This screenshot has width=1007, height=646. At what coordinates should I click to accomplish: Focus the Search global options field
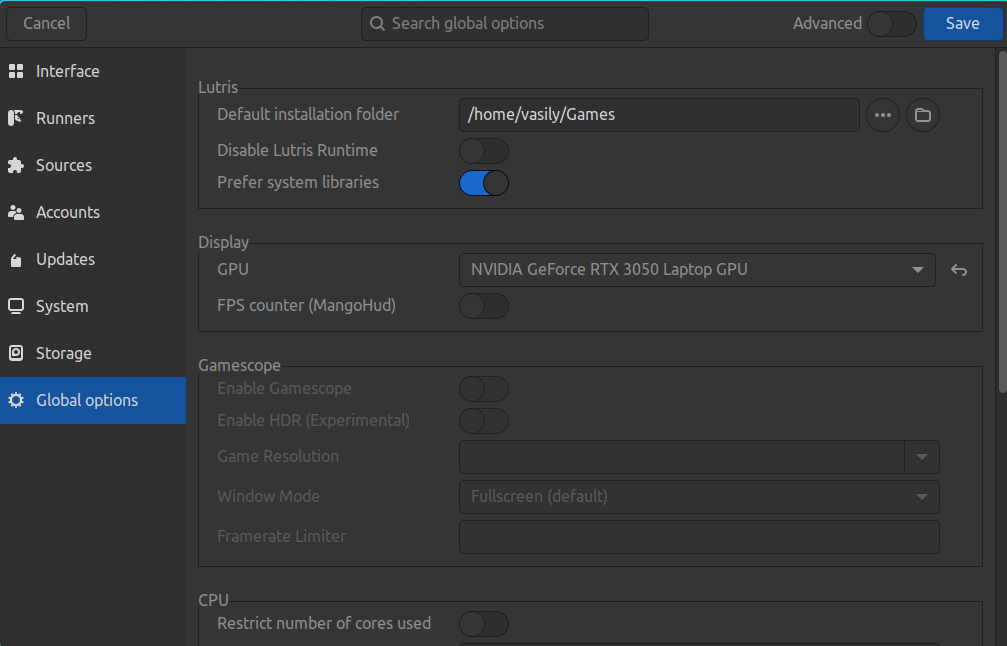505,24
